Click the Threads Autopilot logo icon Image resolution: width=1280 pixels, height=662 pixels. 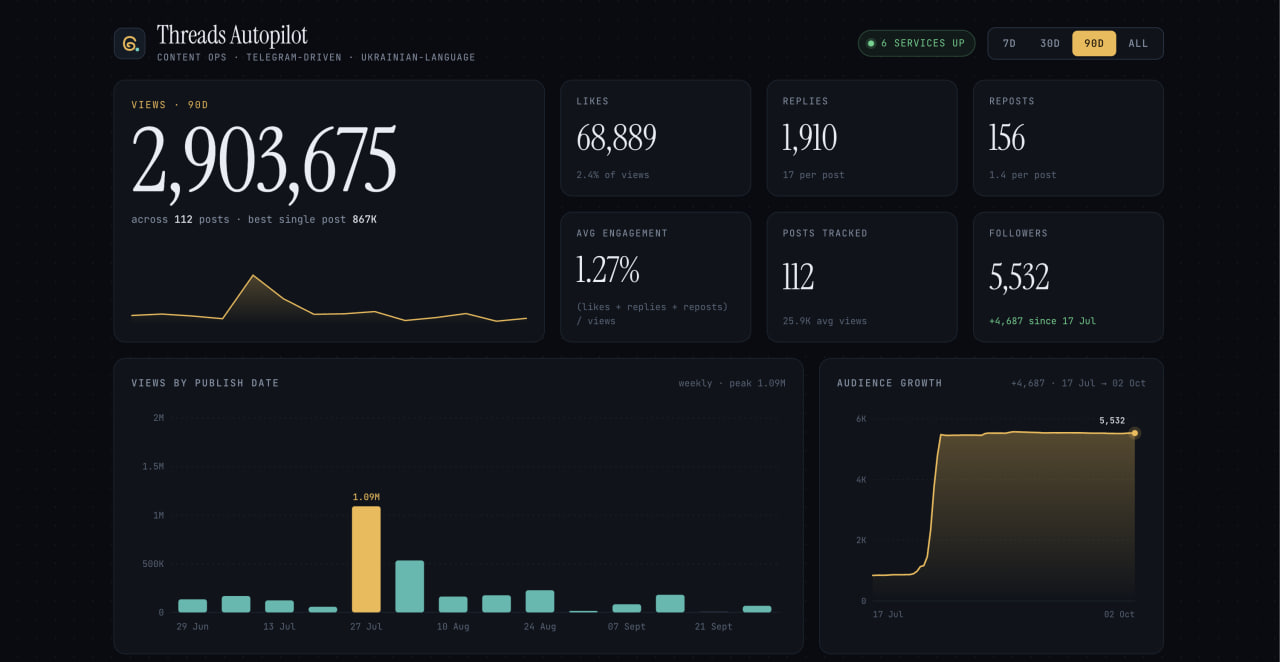[x=129, y=43]
